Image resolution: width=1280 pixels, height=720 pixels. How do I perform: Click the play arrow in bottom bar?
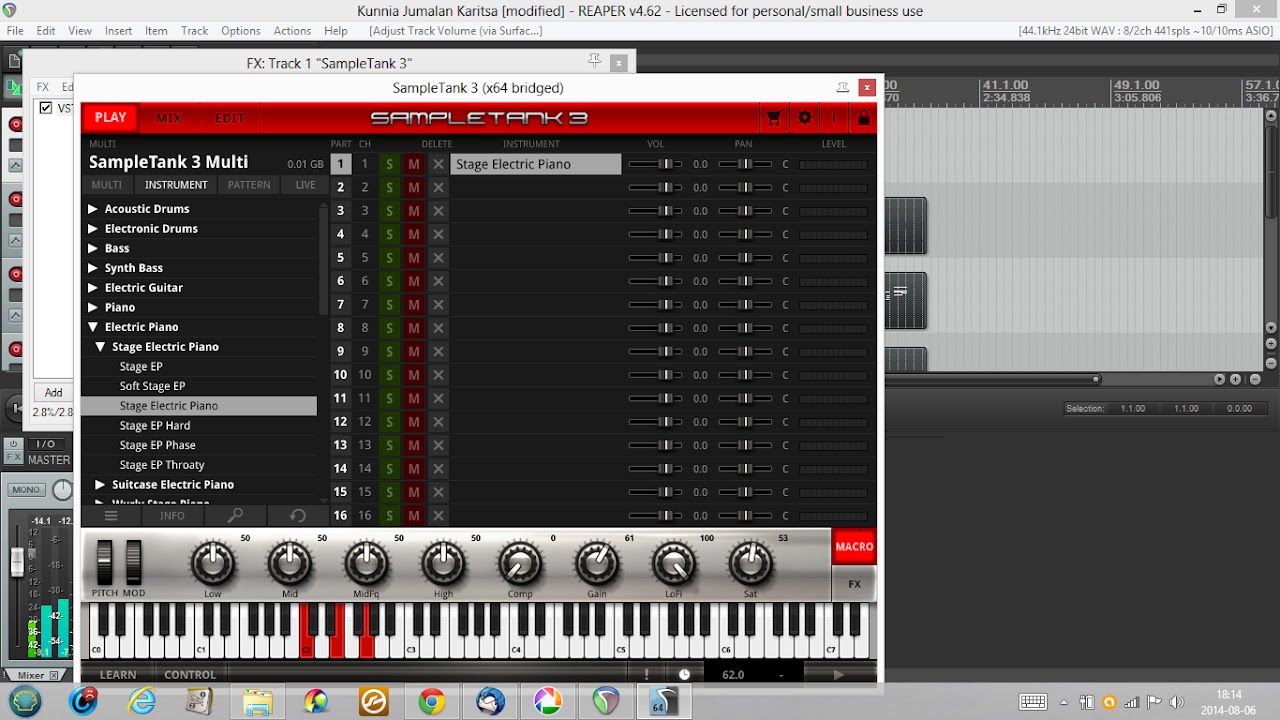[x=838, y=674]
